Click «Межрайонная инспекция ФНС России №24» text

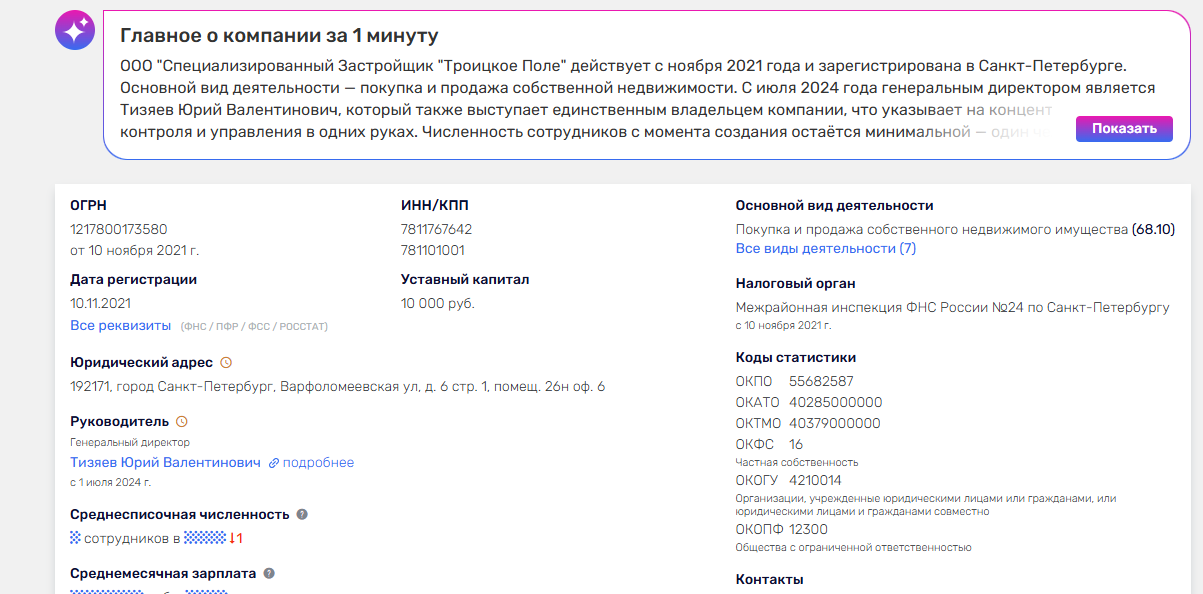pyautogui.click(x=952, y=308)
